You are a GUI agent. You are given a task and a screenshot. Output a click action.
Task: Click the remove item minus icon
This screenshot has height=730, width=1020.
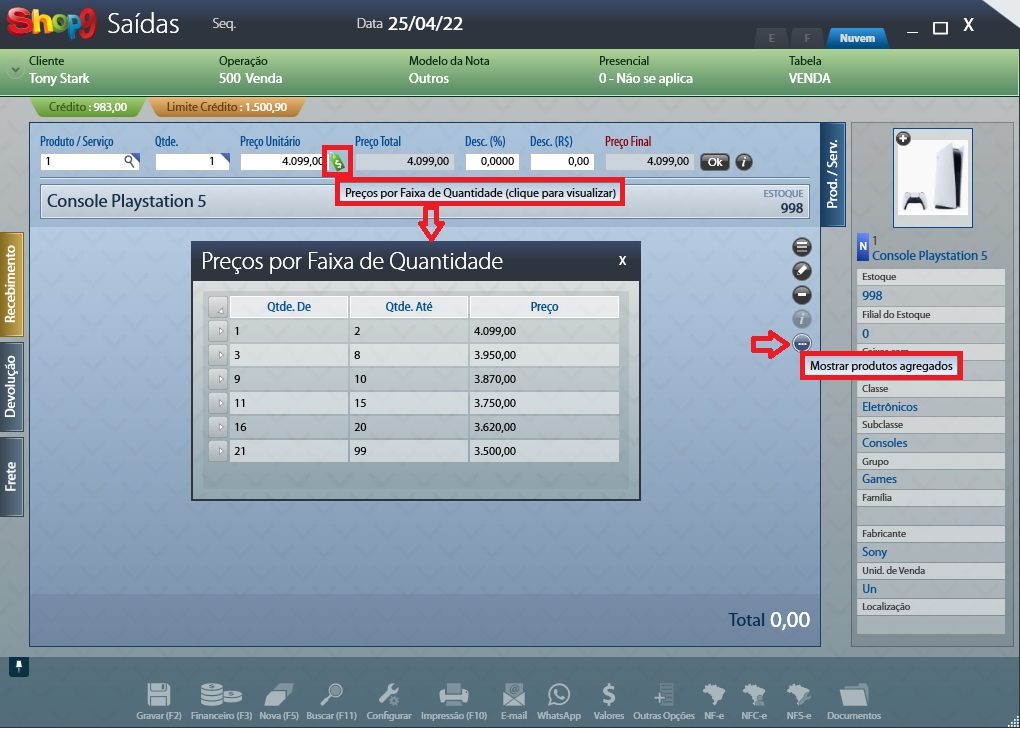pos(801,295)
